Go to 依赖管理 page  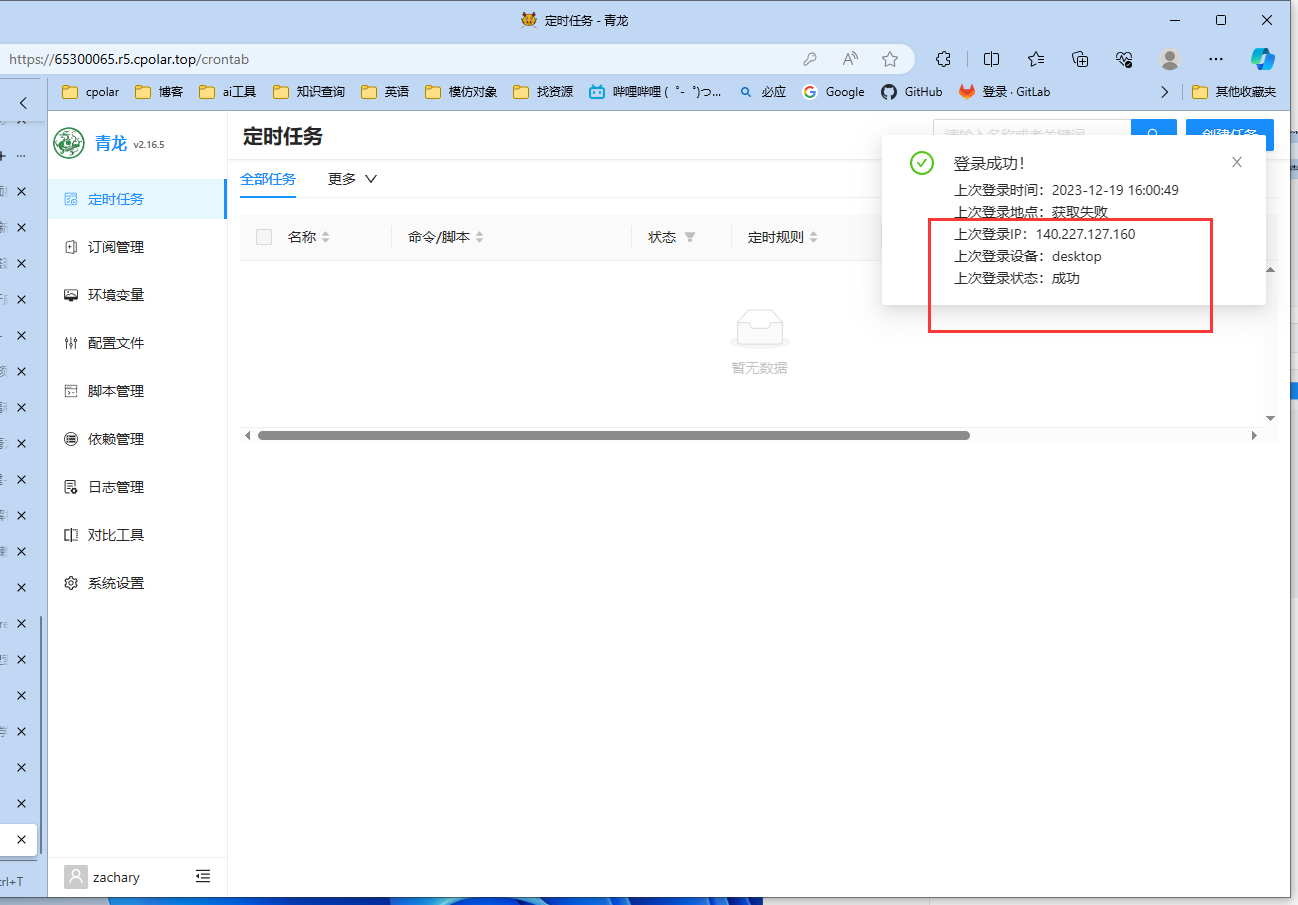pyautogui.click(x=137, y=439)
